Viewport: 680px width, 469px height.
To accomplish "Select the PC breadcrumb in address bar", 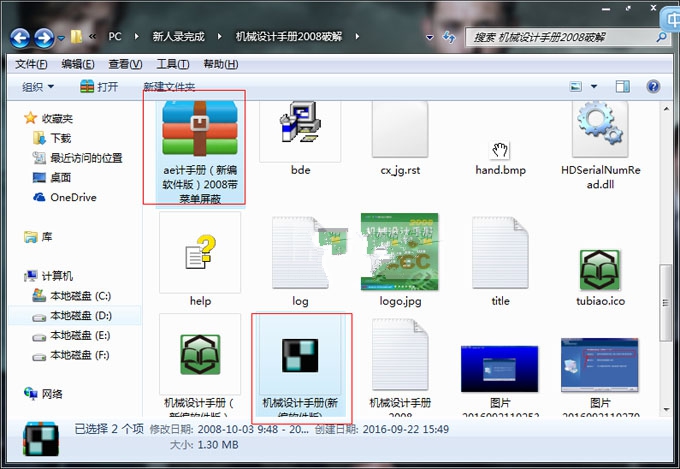I will 115,36.
